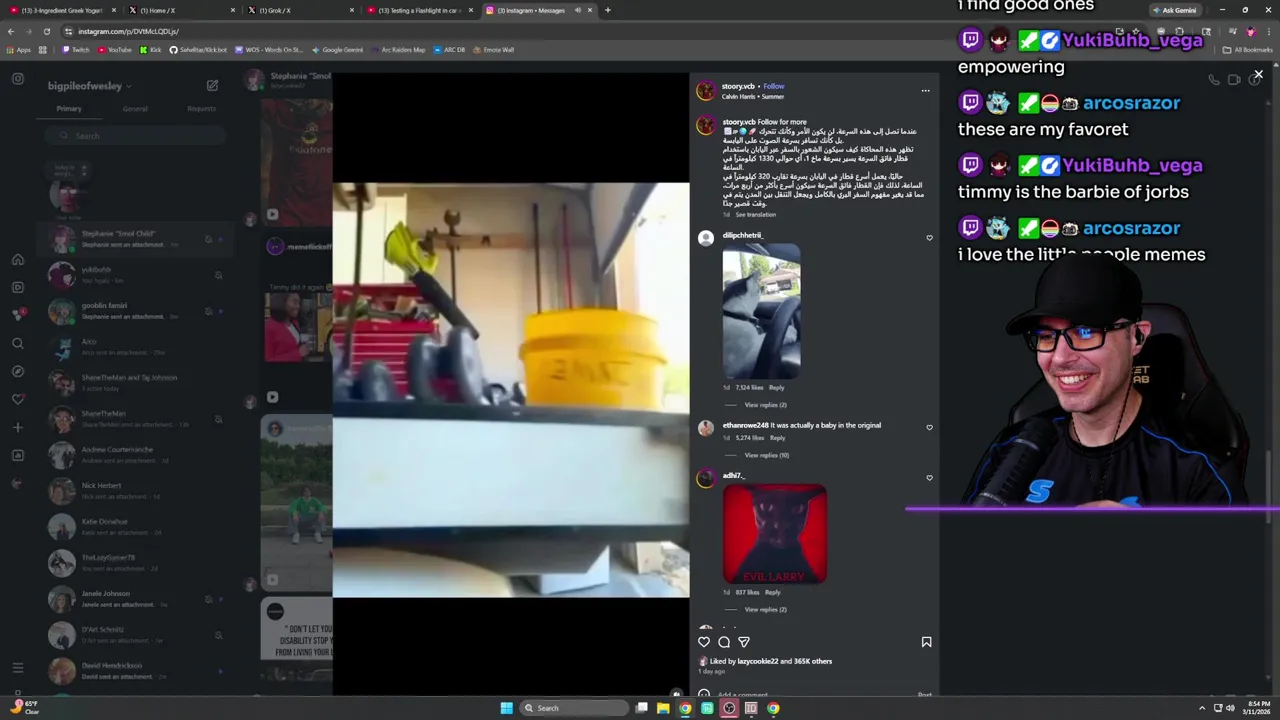
Task: Reply to dilipchhetrii_'s comment
Action: pos(776,387)
